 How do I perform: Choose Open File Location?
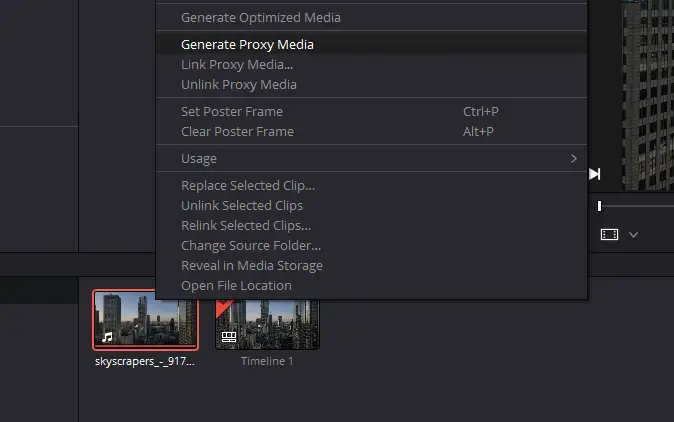click(371, 285)
